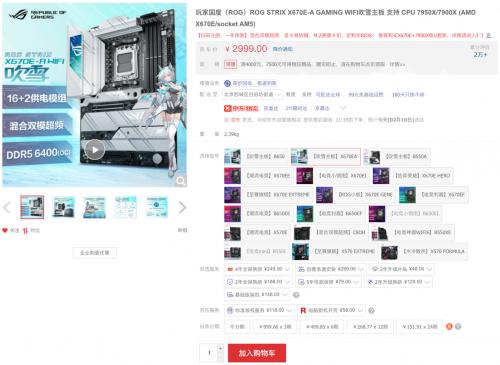Click the price-drop notification link beside ¥2999.00
Image resolution: width=500 pixels, height=365 pixels.
point(283,49)
